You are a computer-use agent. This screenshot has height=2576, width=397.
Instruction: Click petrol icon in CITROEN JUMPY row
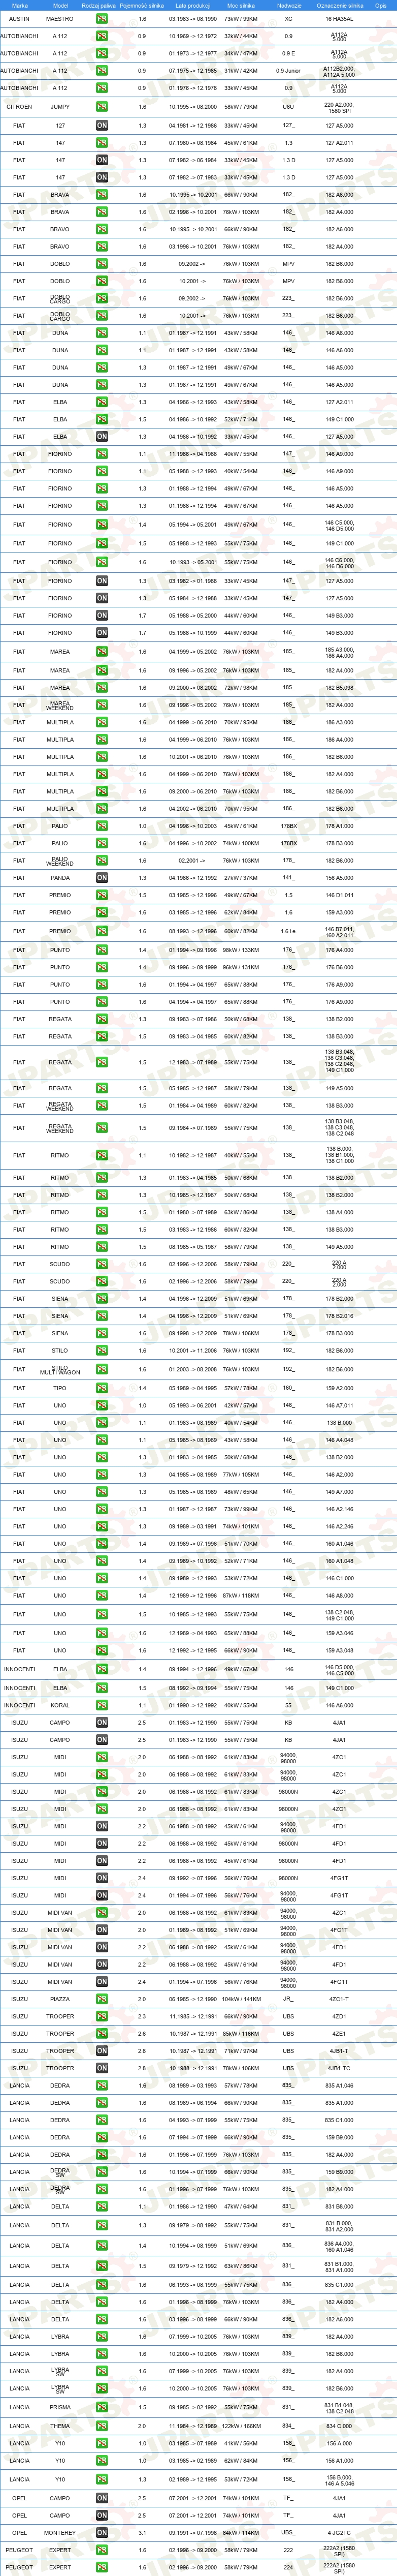point(102,107)
